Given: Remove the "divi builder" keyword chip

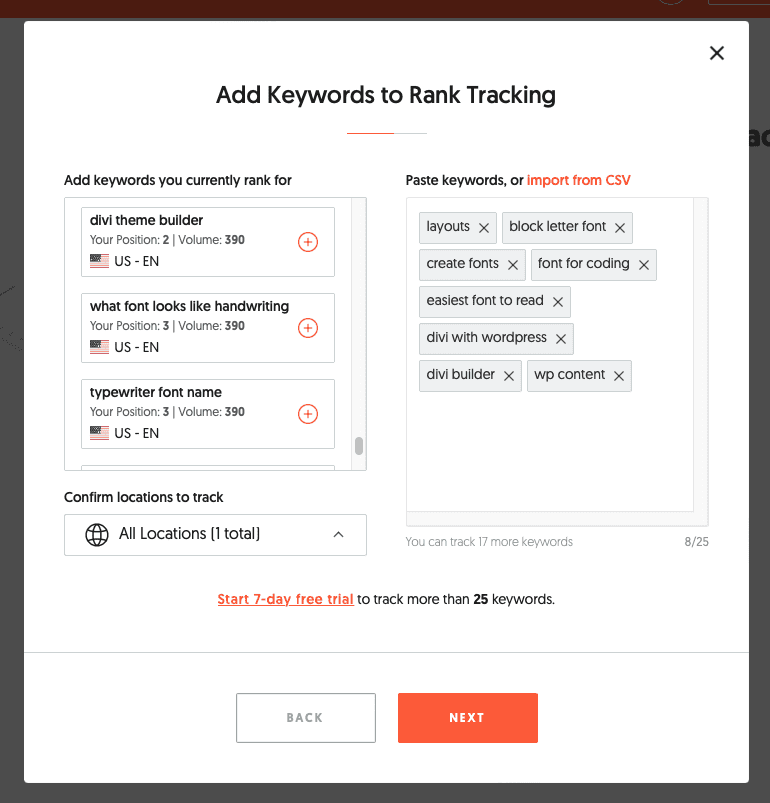Looking at the screenshot, I should pos(509,375).
